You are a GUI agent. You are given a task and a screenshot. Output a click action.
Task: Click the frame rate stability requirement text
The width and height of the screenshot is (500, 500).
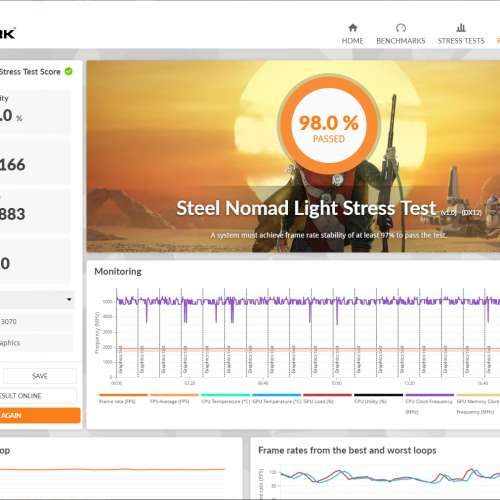328,235
